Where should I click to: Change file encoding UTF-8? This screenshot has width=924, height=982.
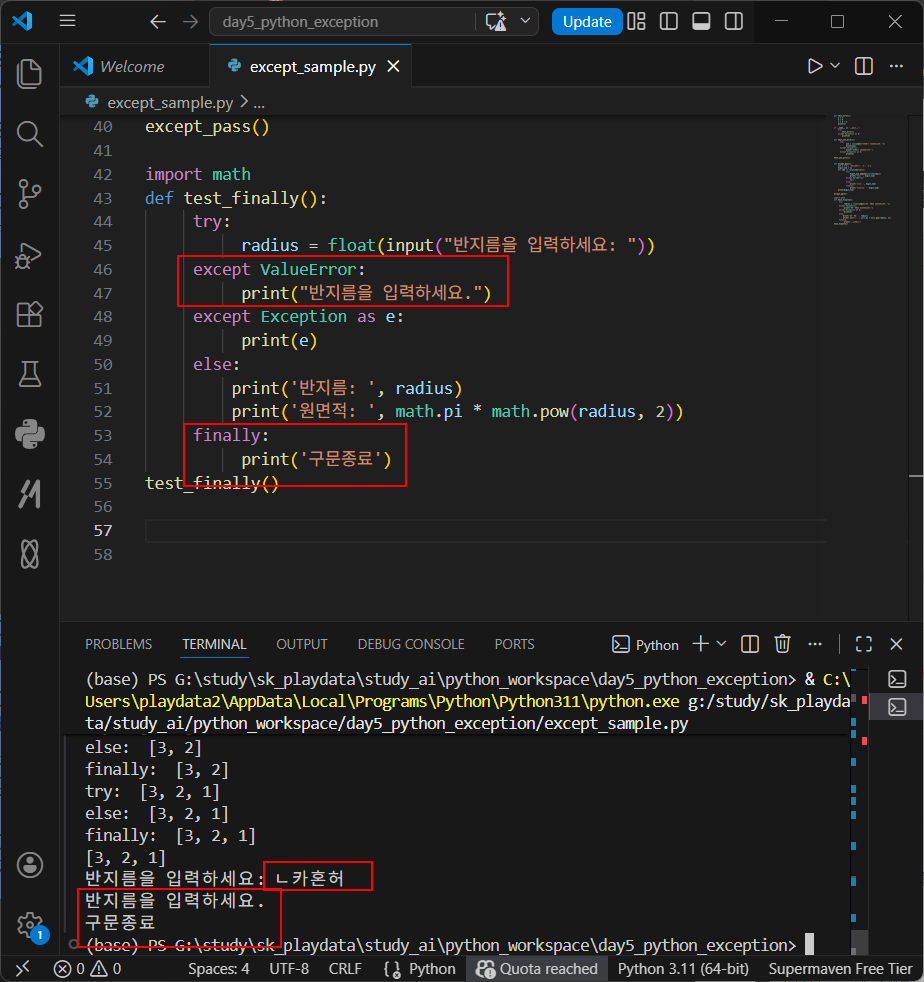[289, 969]
